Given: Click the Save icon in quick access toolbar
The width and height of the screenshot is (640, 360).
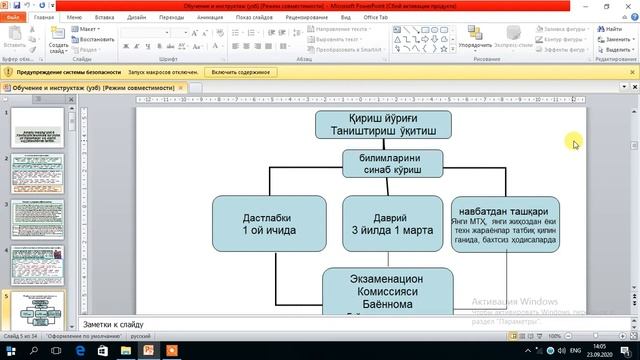Looking at the screenshot, I should click(17, 6).
